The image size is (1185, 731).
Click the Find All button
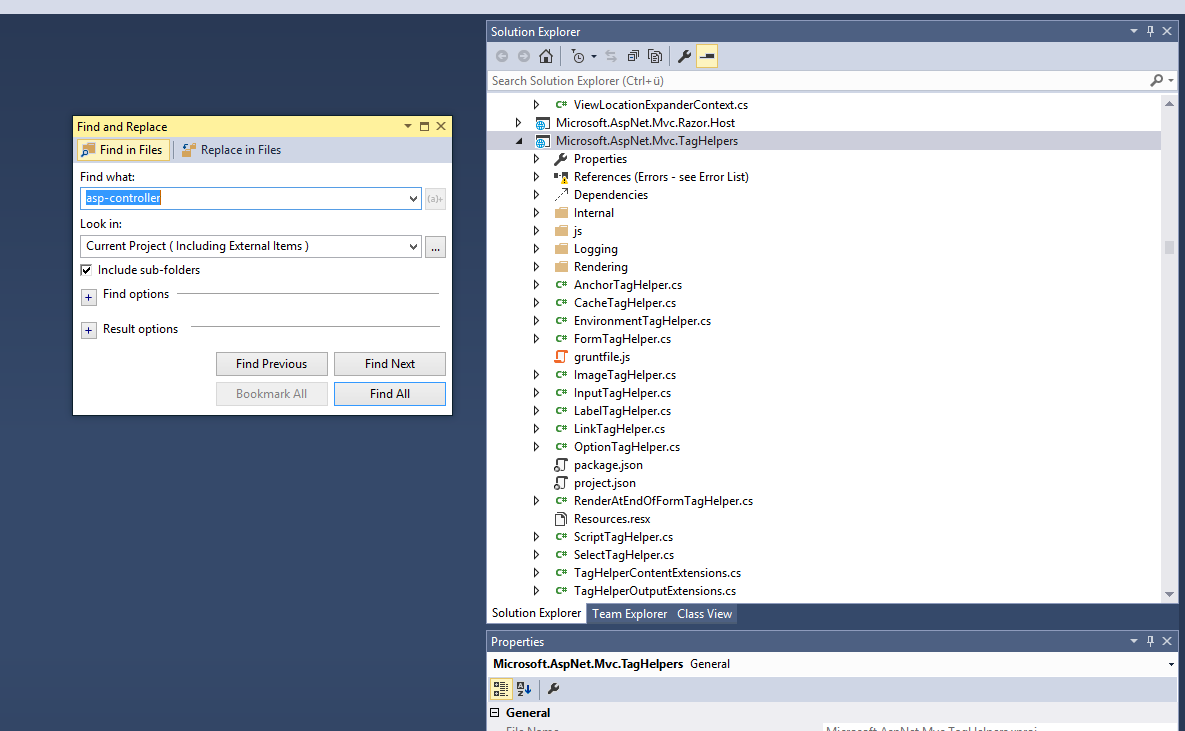click(390, 394)
